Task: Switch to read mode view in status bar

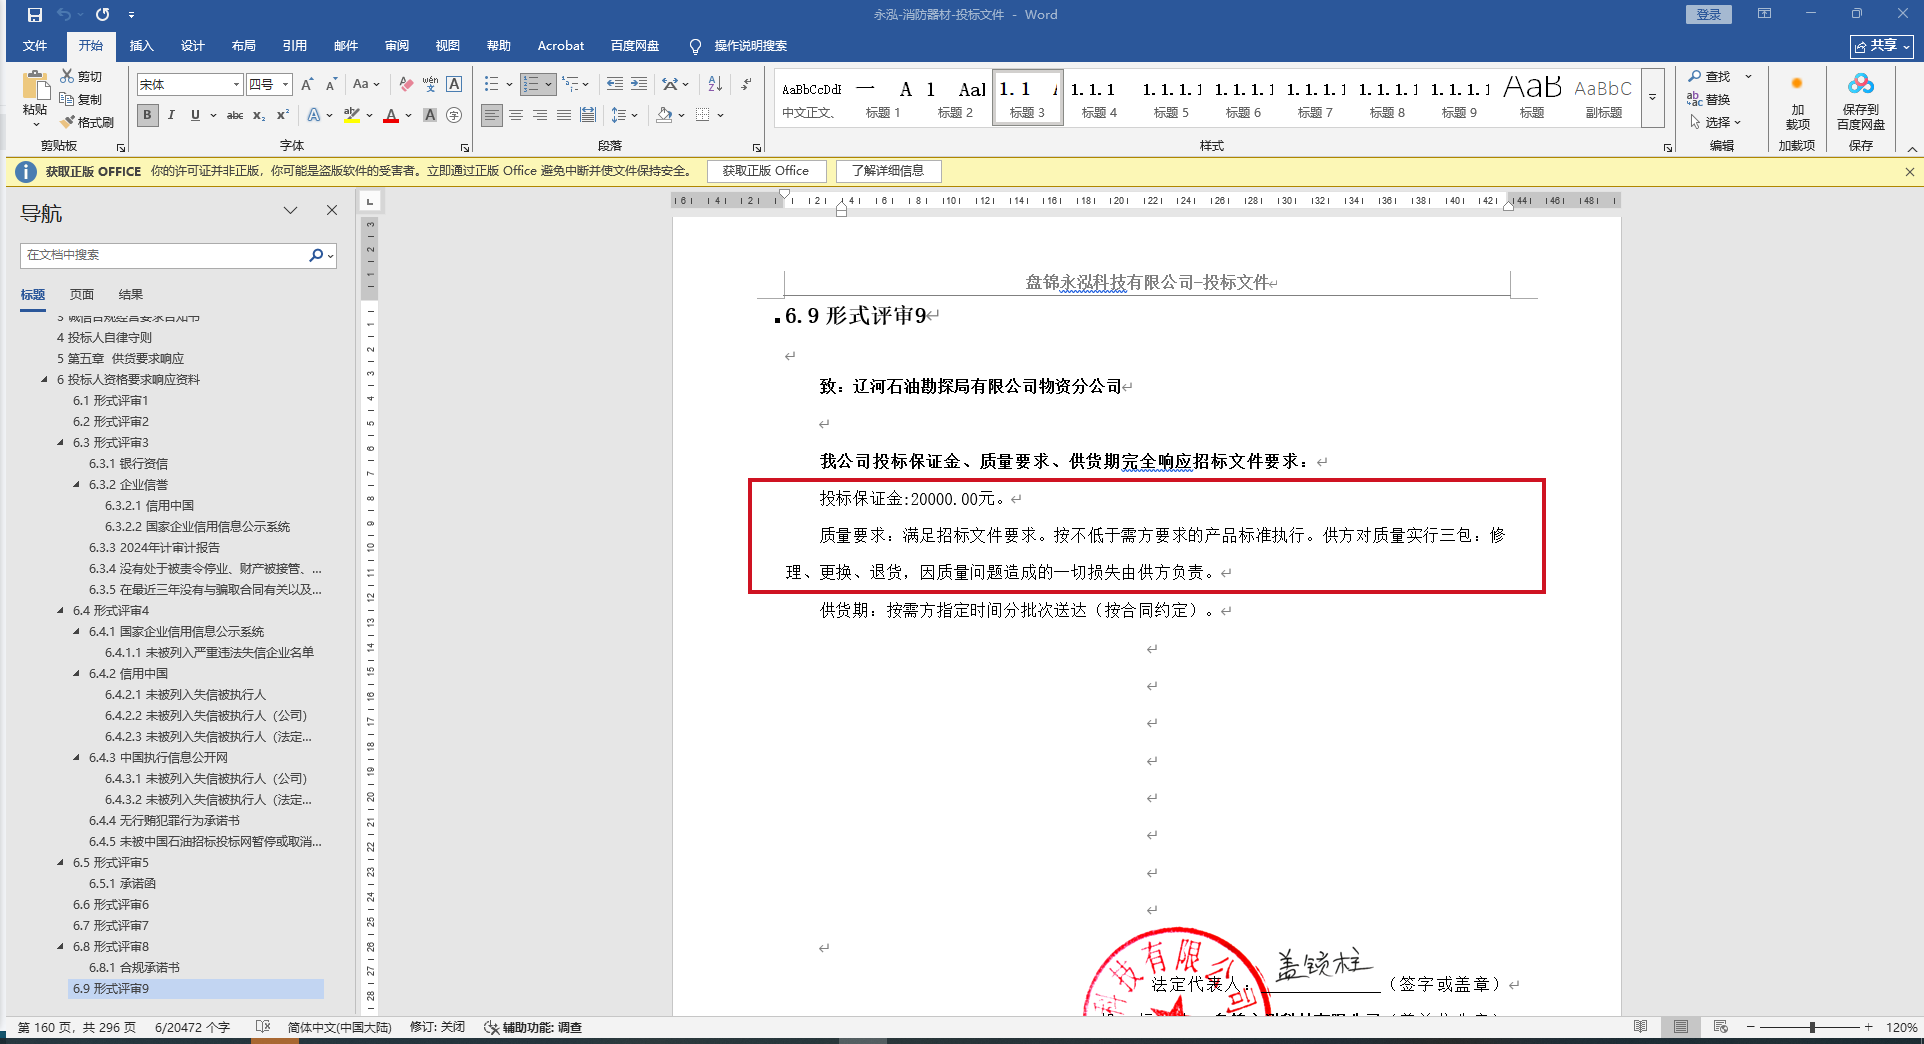Action: click(x=1640, y=1027)
